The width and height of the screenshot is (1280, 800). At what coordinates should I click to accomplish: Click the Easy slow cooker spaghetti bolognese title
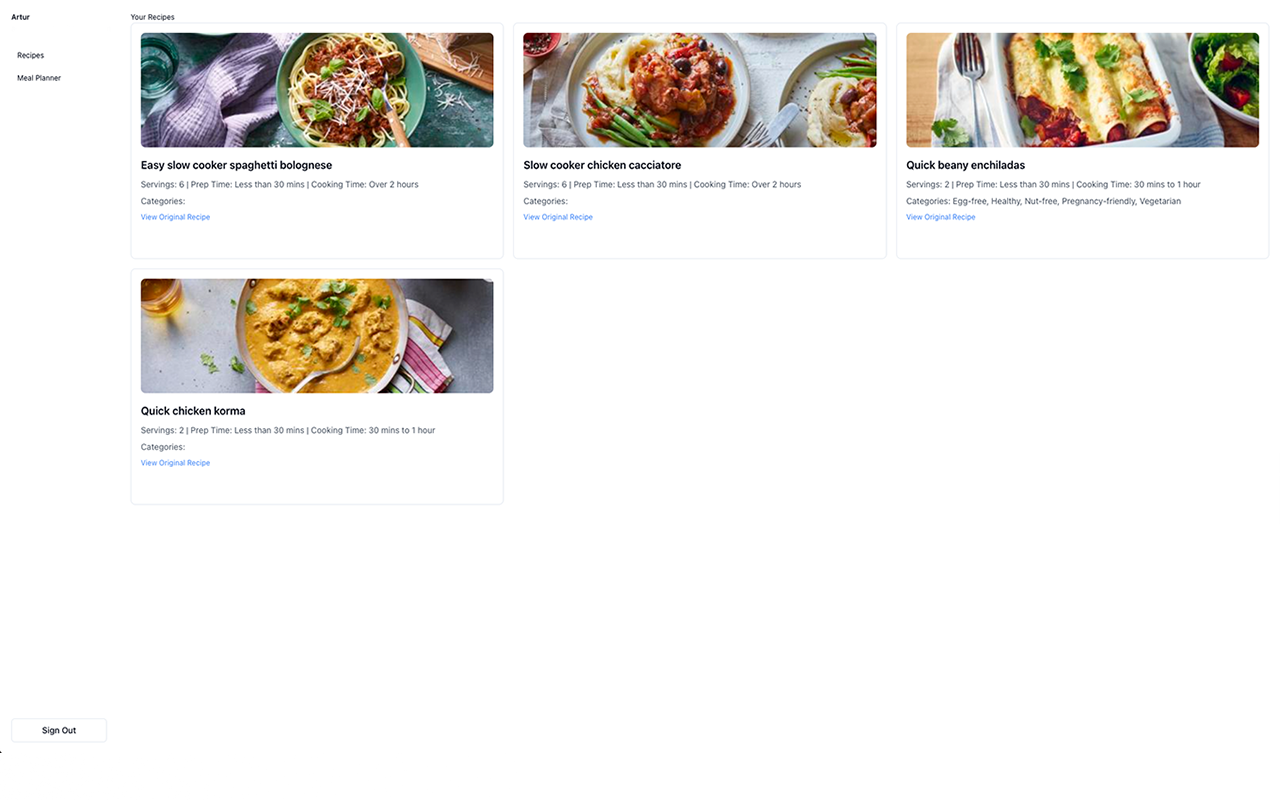click(236, 165)
